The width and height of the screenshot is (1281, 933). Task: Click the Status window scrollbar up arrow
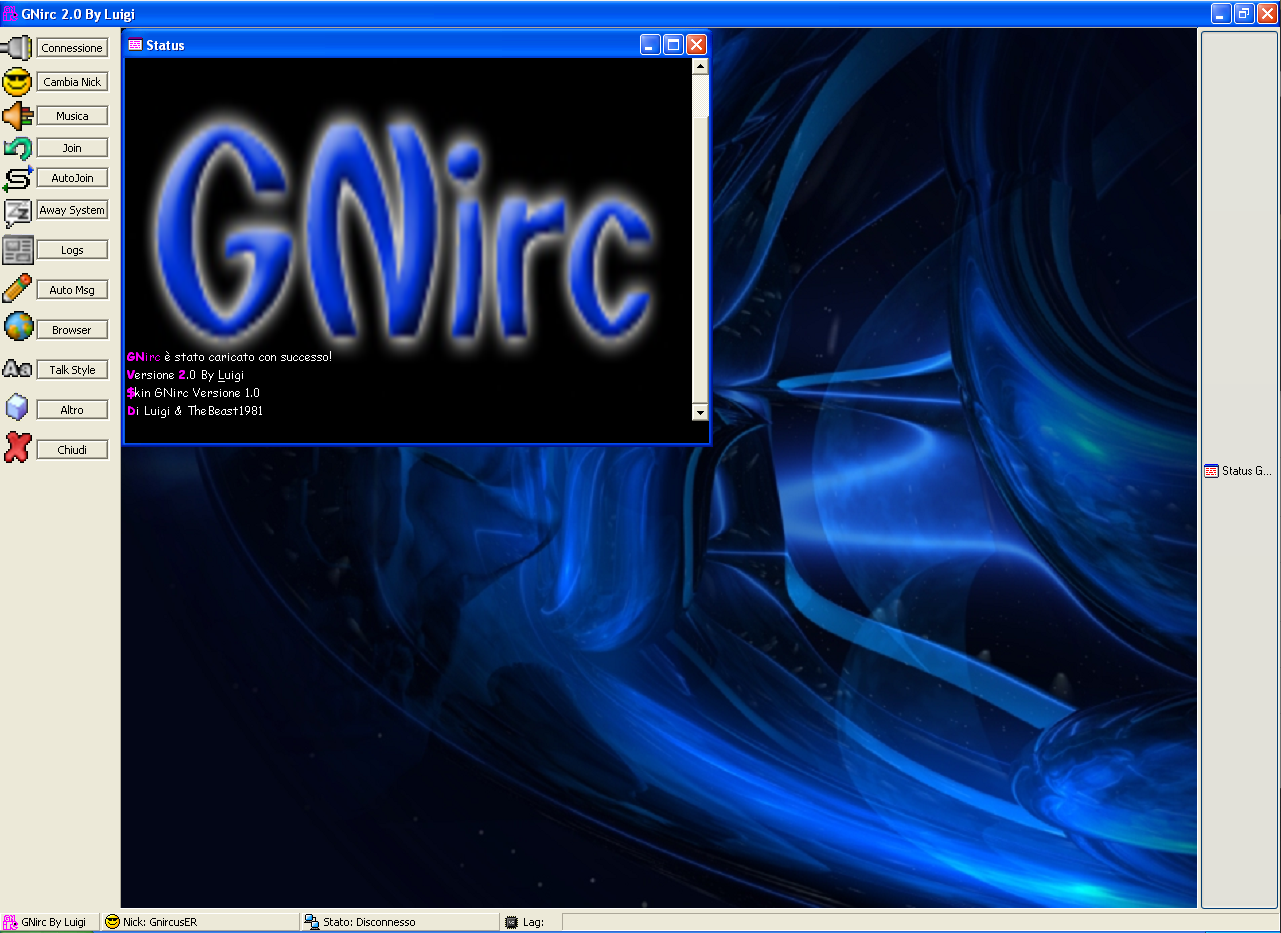tap(700, 67)
